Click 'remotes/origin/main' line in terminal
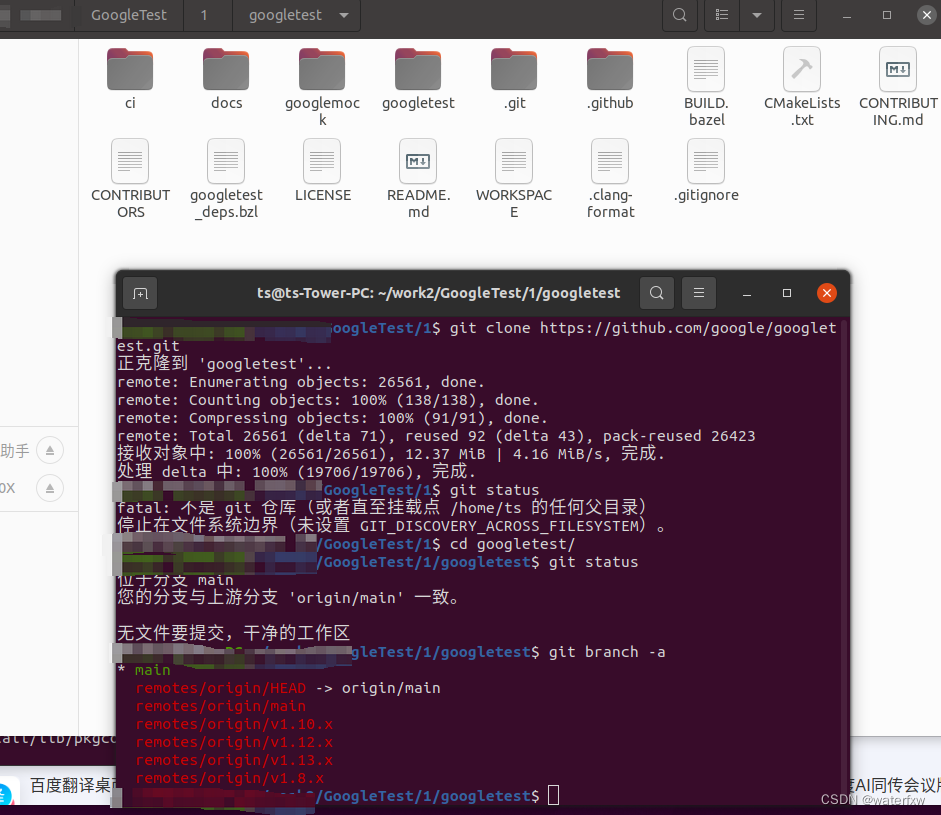Viewport: 941px width, 815px height. 221,706
